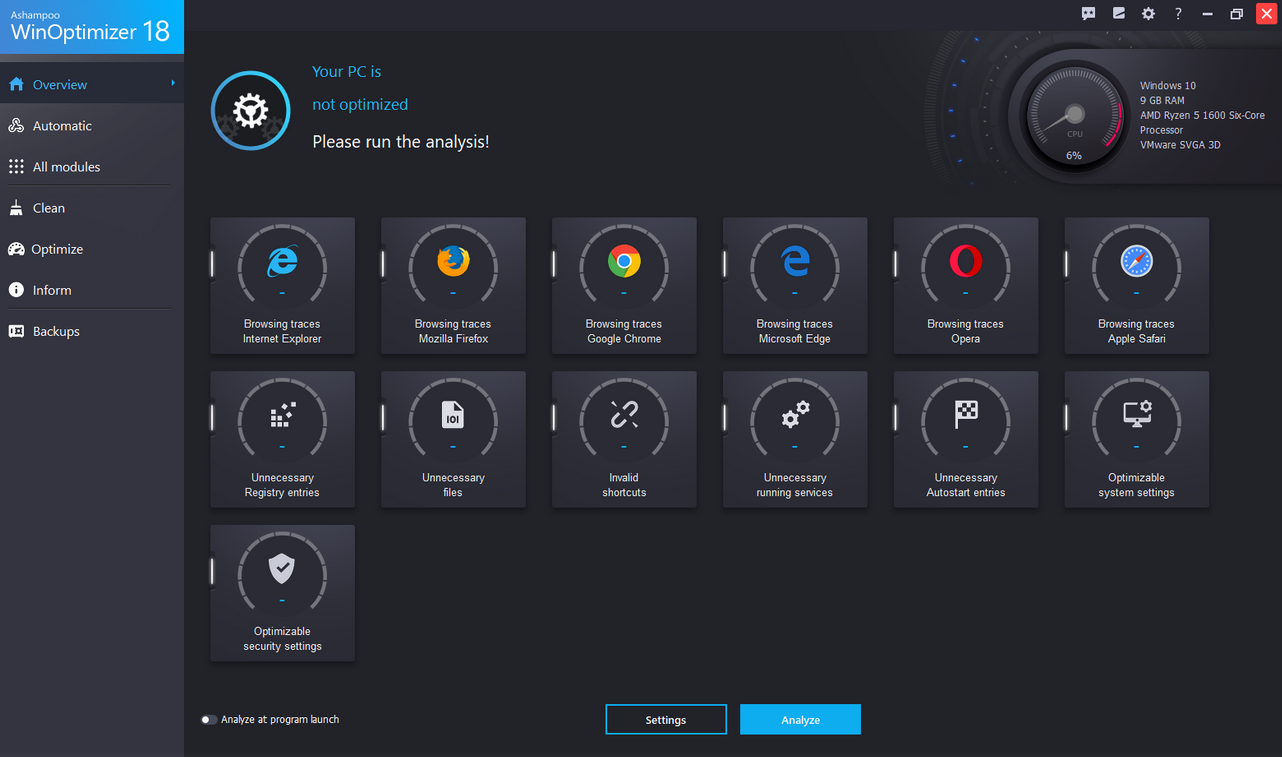
Task: Expand the arrow beside Overview
Action: (173, 84)
